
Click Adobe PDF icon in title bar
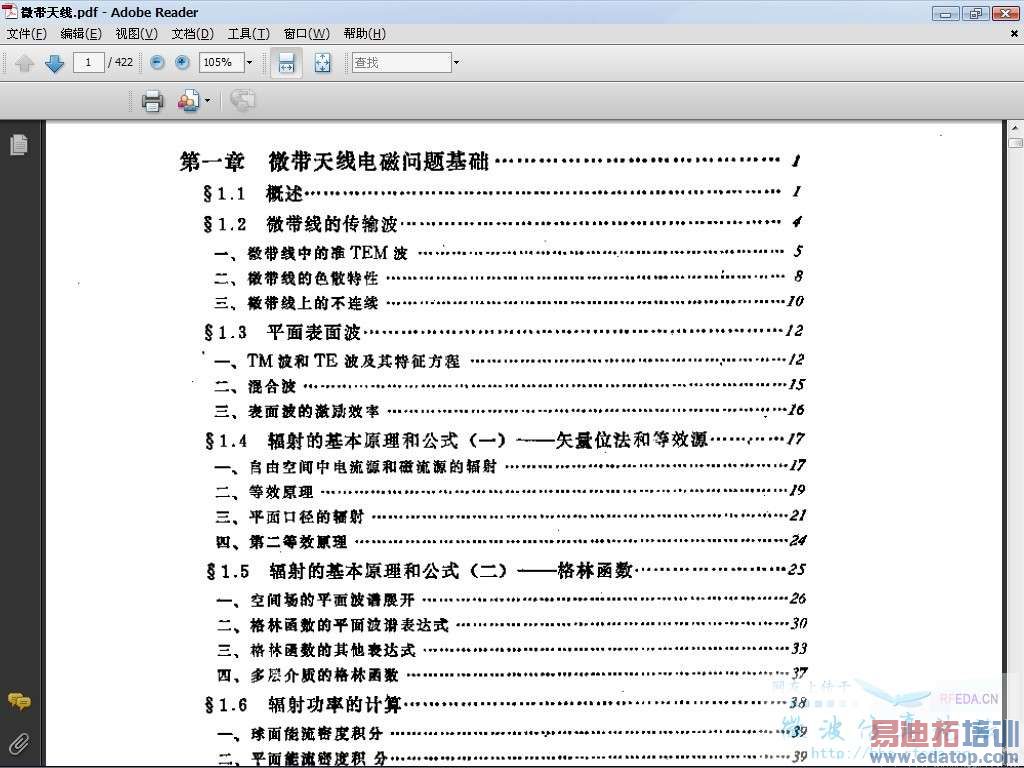point(9,11)
